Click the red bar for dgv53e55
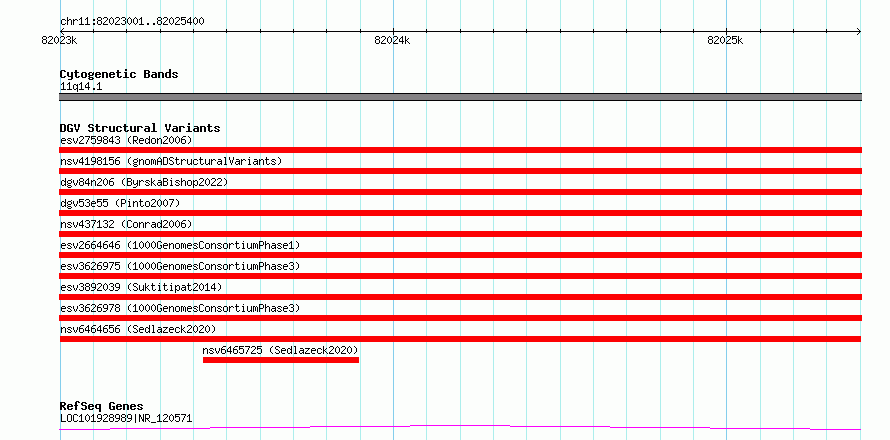This screenshot has height=440, width=890. pos(460,213)
